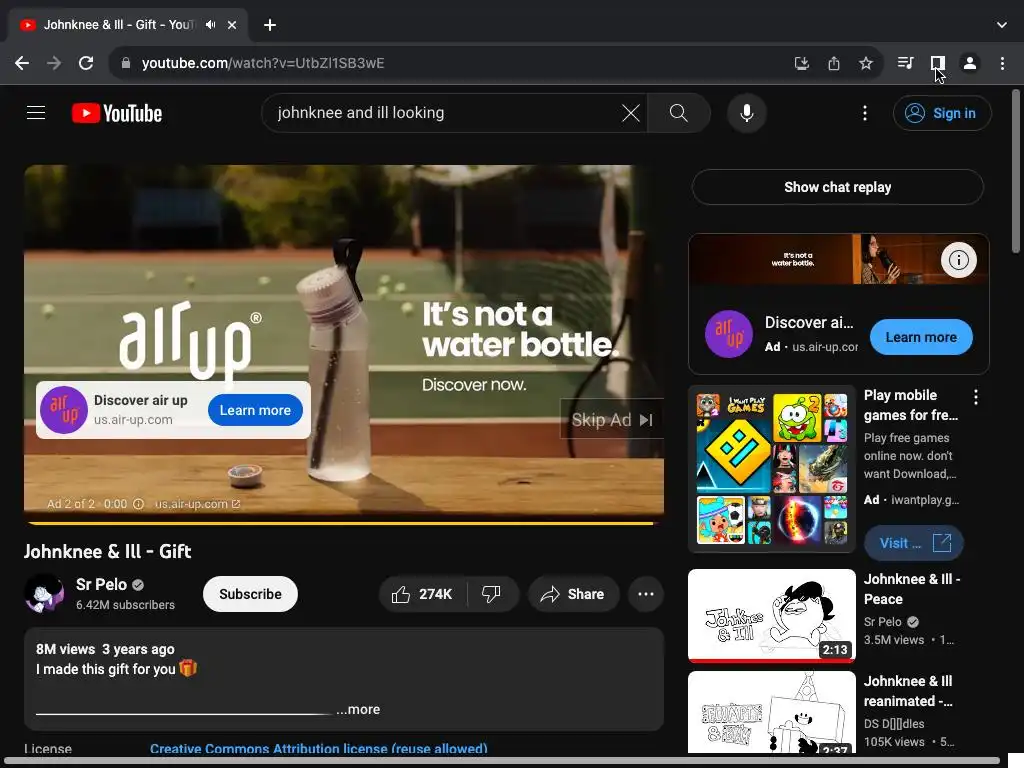Open media controls icon in toolbar
Image resolution: width=1024 pixels, height=768 pixels.
click(x=905, y=63)
